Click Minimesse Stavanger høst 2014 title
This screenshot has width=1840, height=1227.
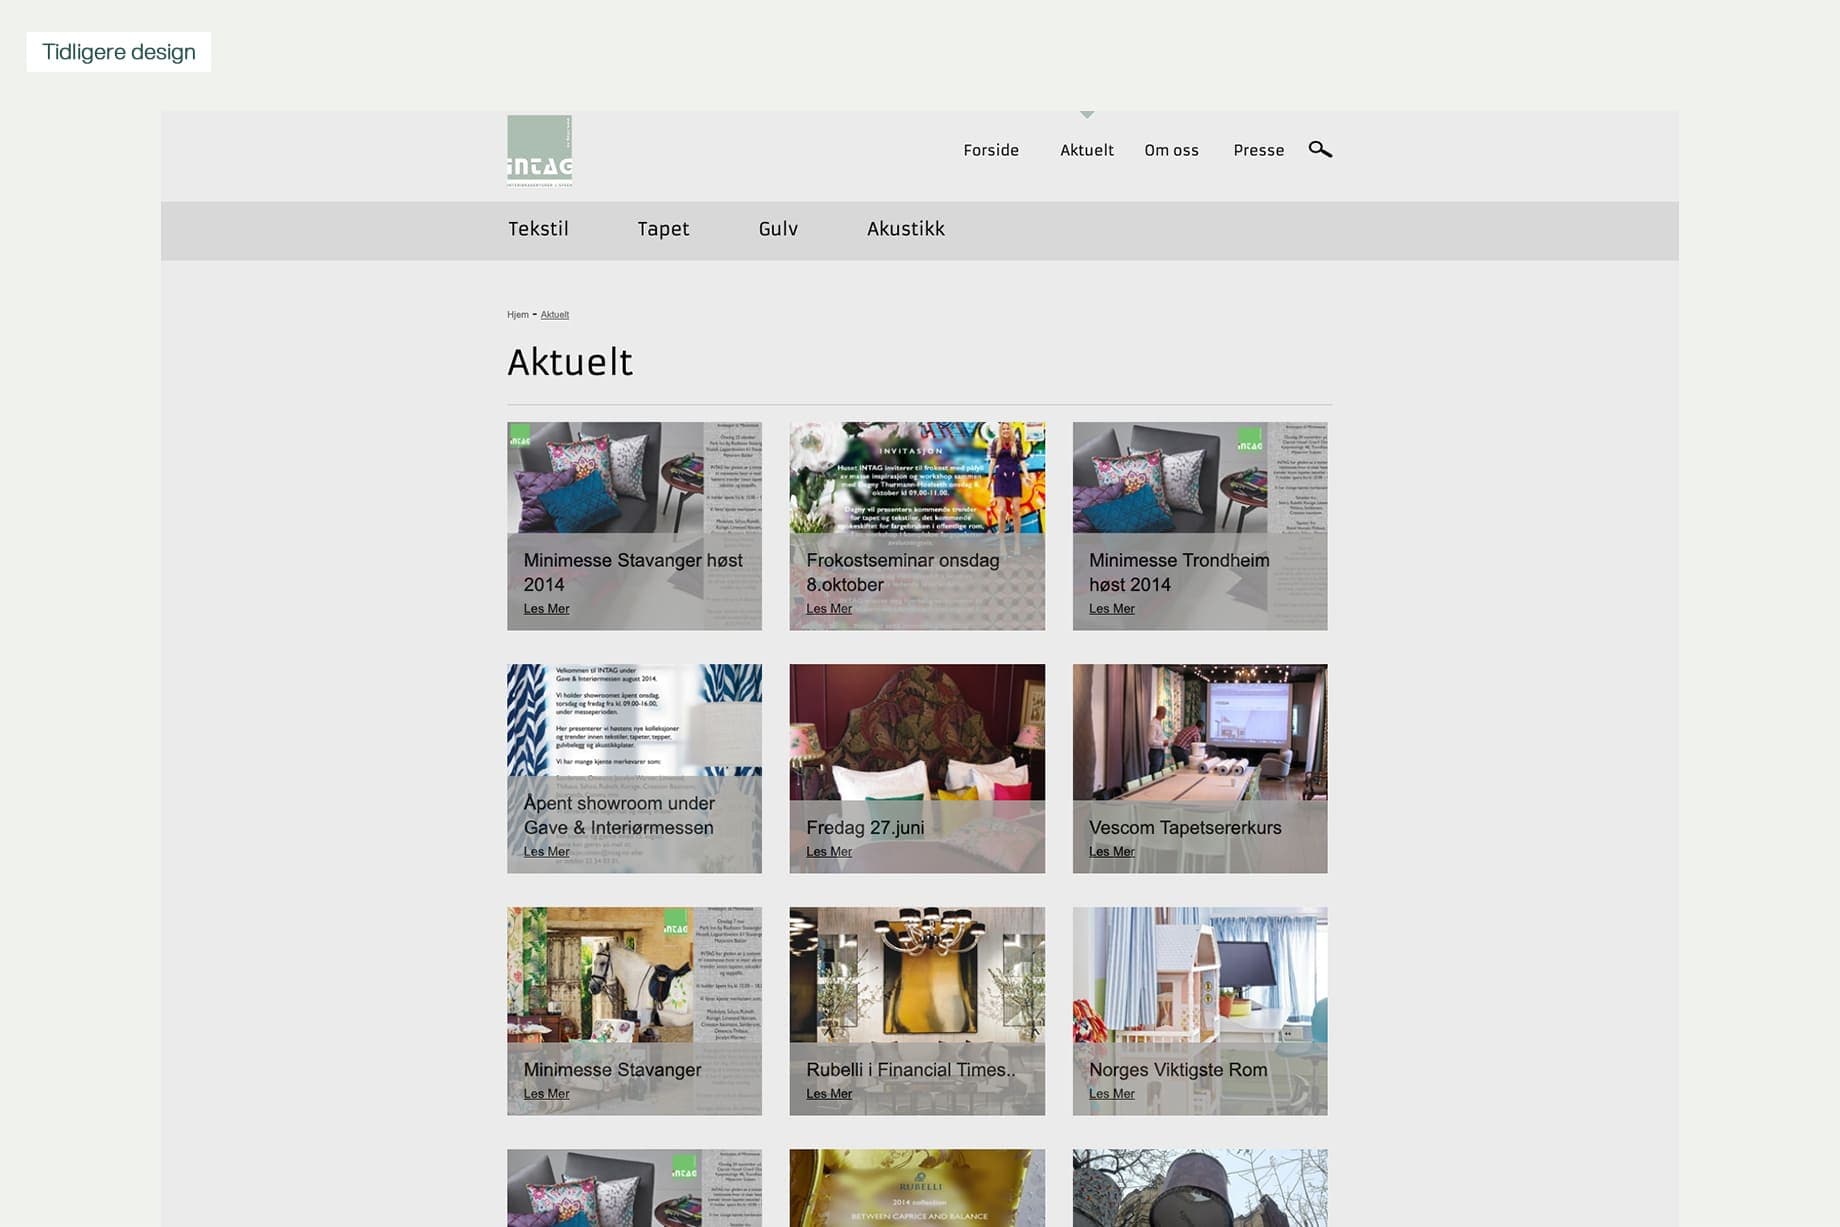[x=633, y=573]
